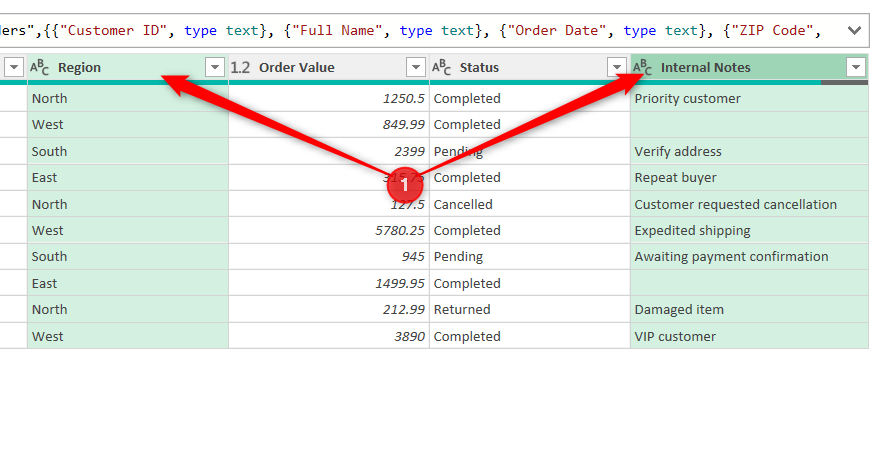Screen dimensions: 875x450
Task: Select the Internal Notes column header
Action: point(749,68)
